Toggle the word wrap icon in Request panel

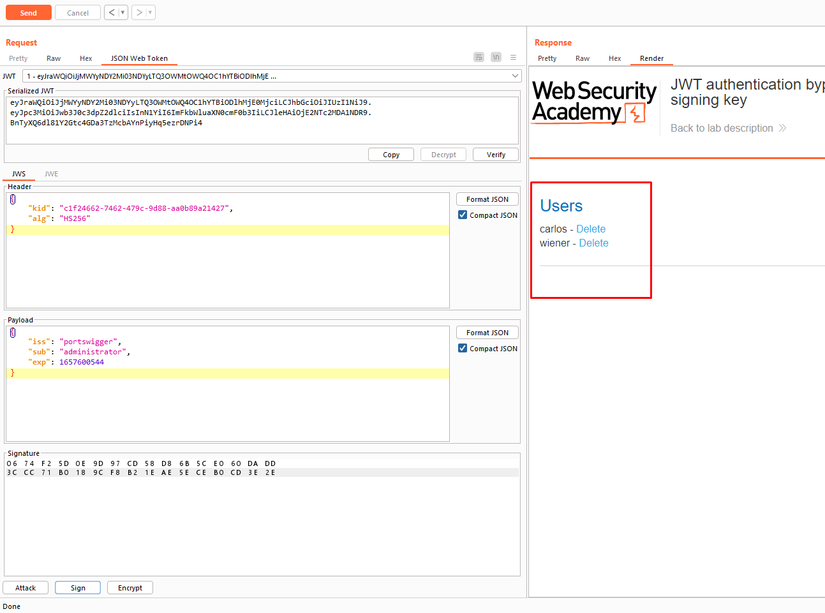[478, 57]
